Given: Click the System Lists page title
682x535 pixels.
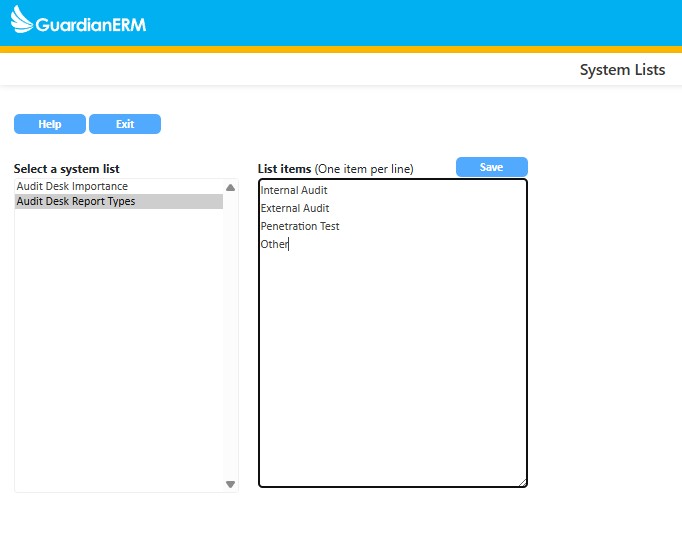Looking at the screenshot, I should 622,70.
